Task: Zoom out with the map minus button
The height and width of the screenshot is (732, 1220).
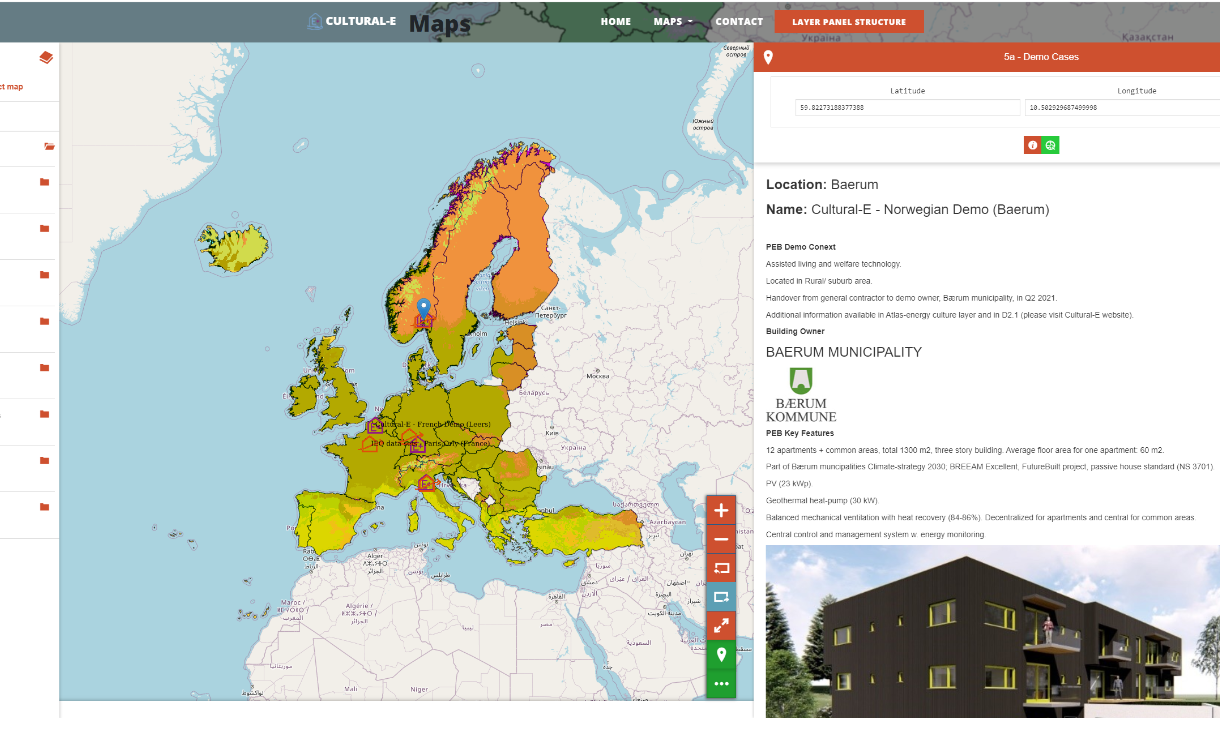Action: pyautogui.click(x=721, y=539)
